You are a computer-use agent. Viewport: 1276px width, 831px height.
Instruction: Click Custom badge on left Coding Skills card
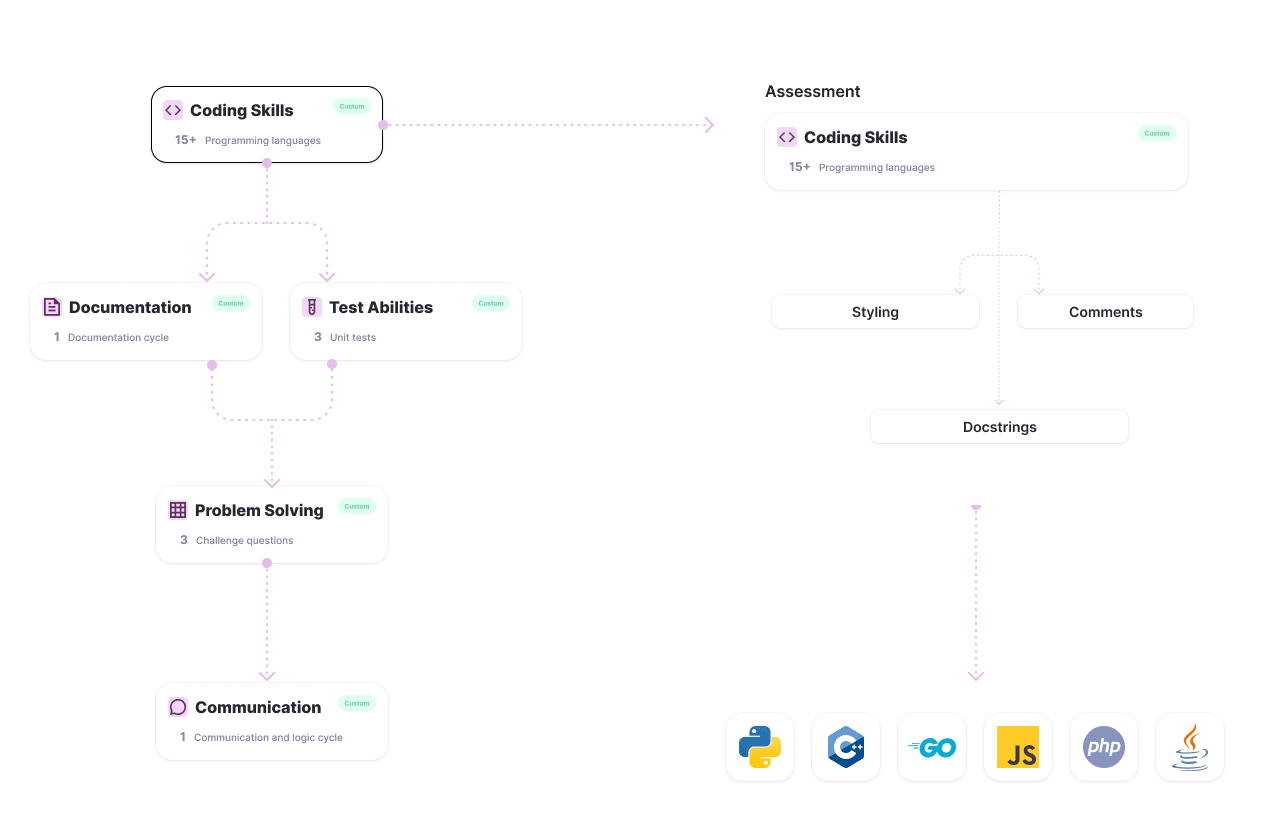coord(352,106)
